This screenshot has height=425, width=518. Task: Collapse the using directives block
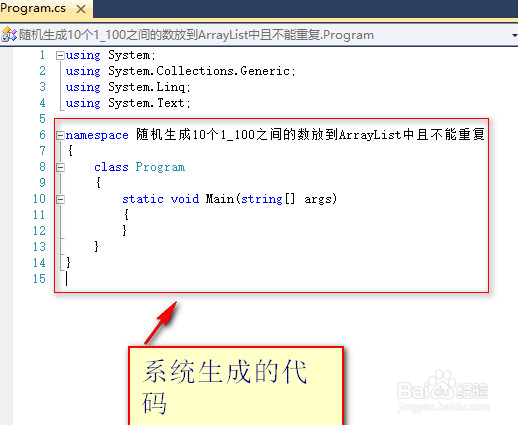(x=60, y=55)
